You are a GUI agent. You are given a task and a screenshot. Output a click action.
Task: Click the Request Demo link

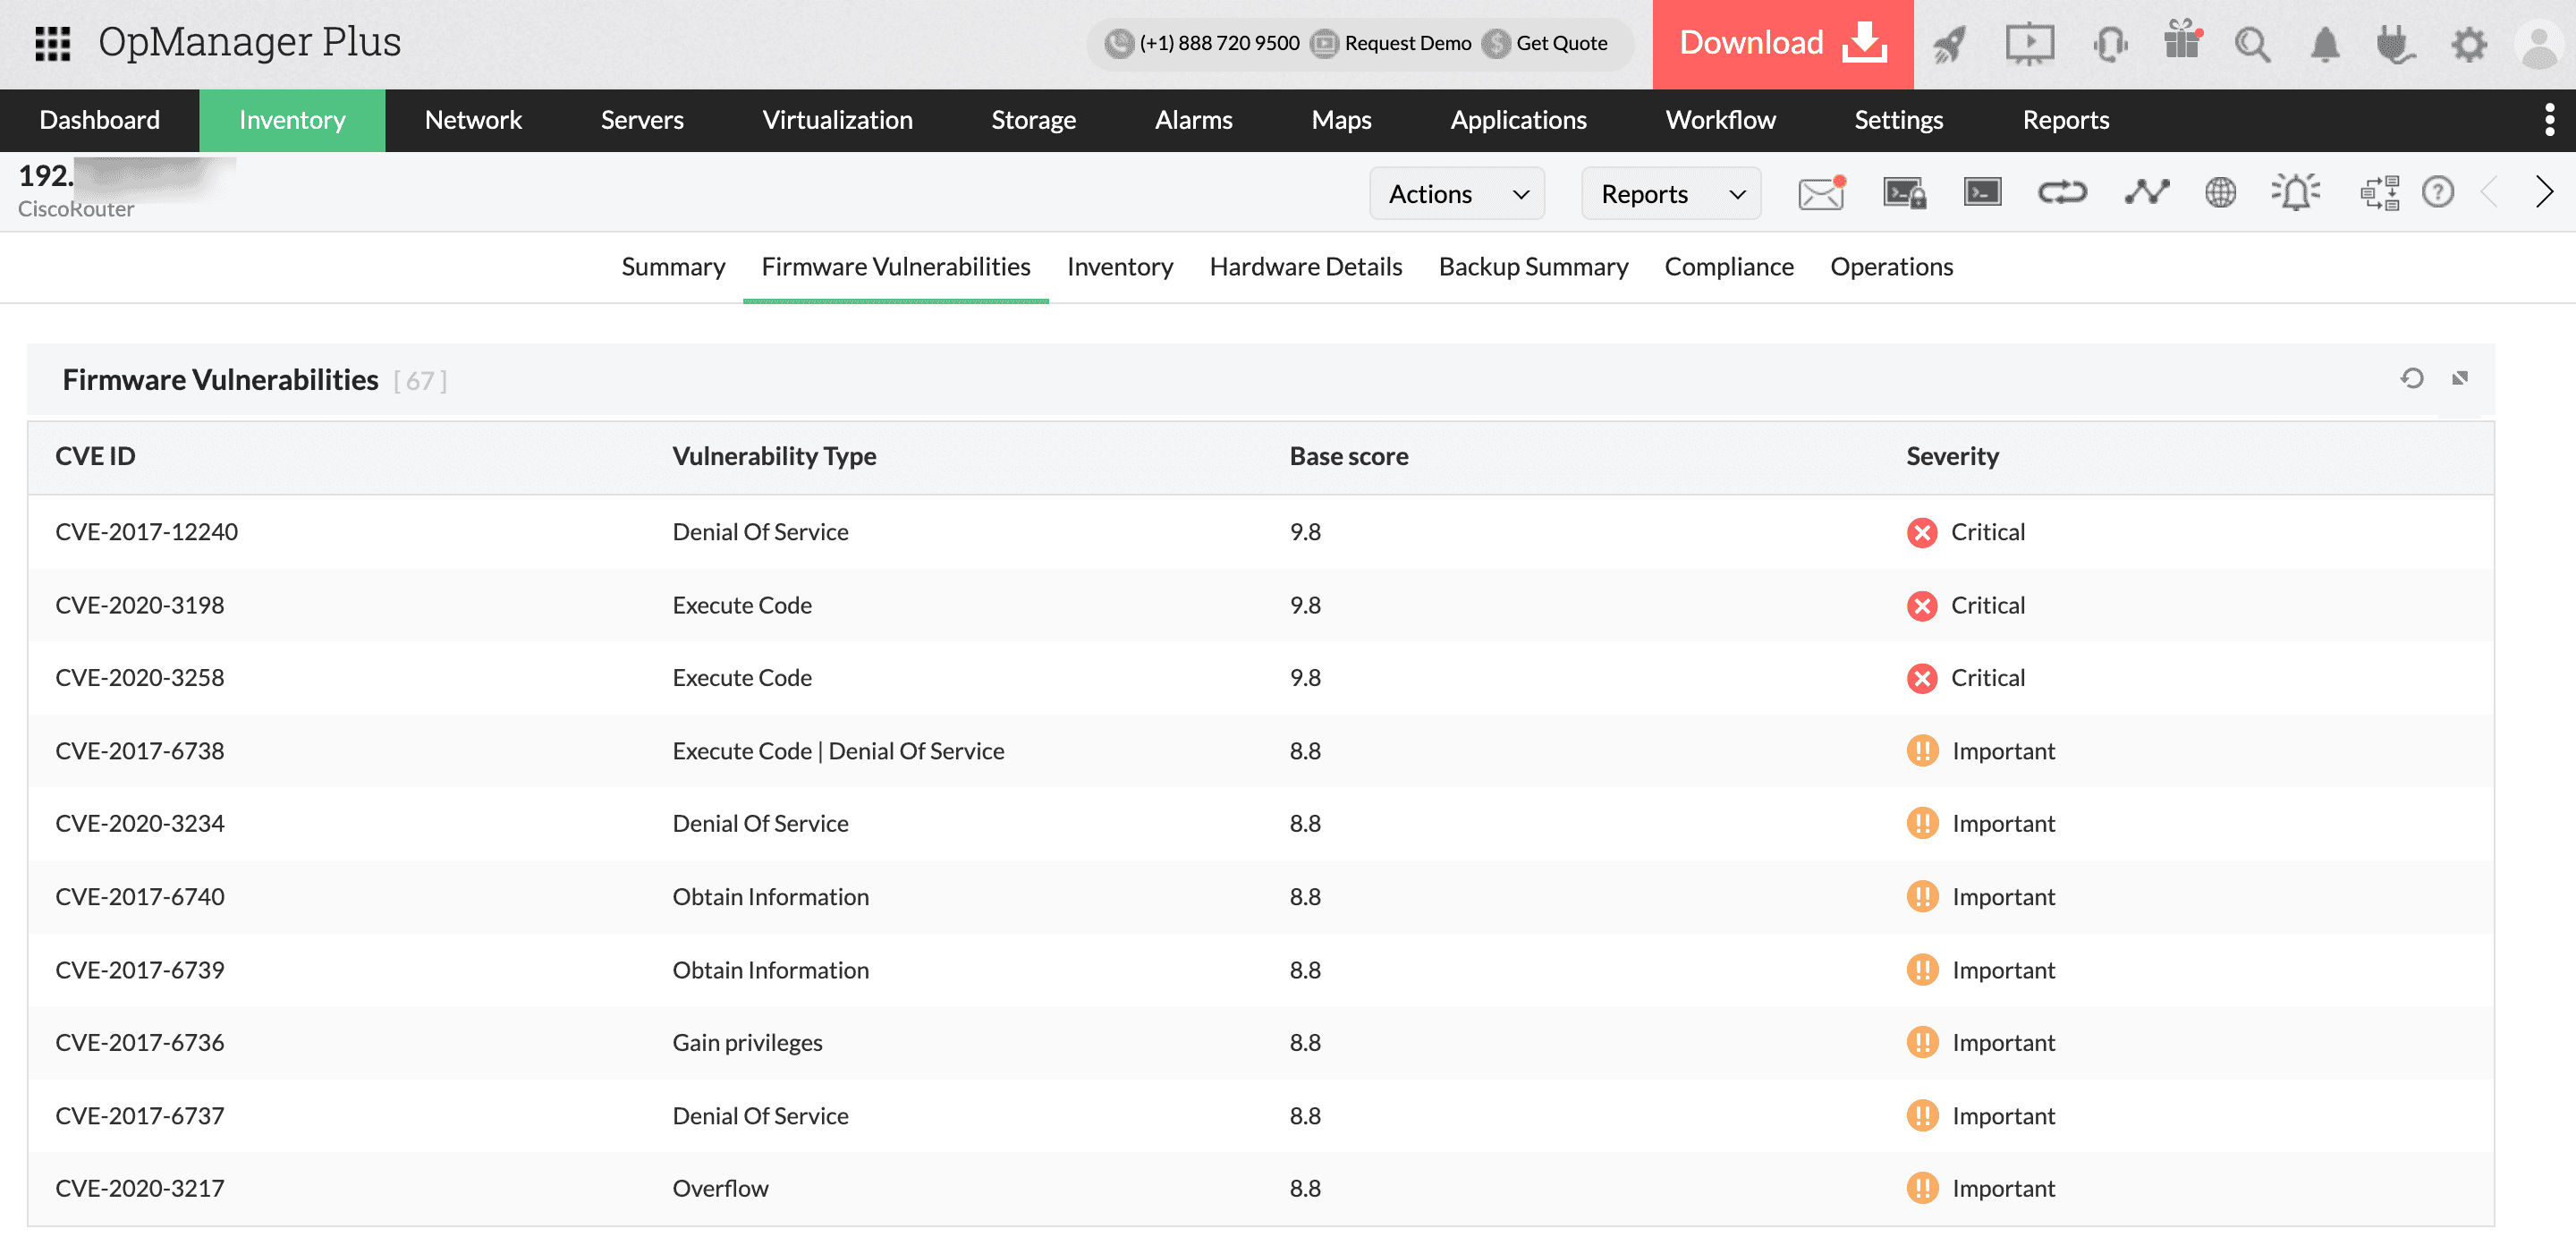pyautogui.click(x=1391, y=43)
